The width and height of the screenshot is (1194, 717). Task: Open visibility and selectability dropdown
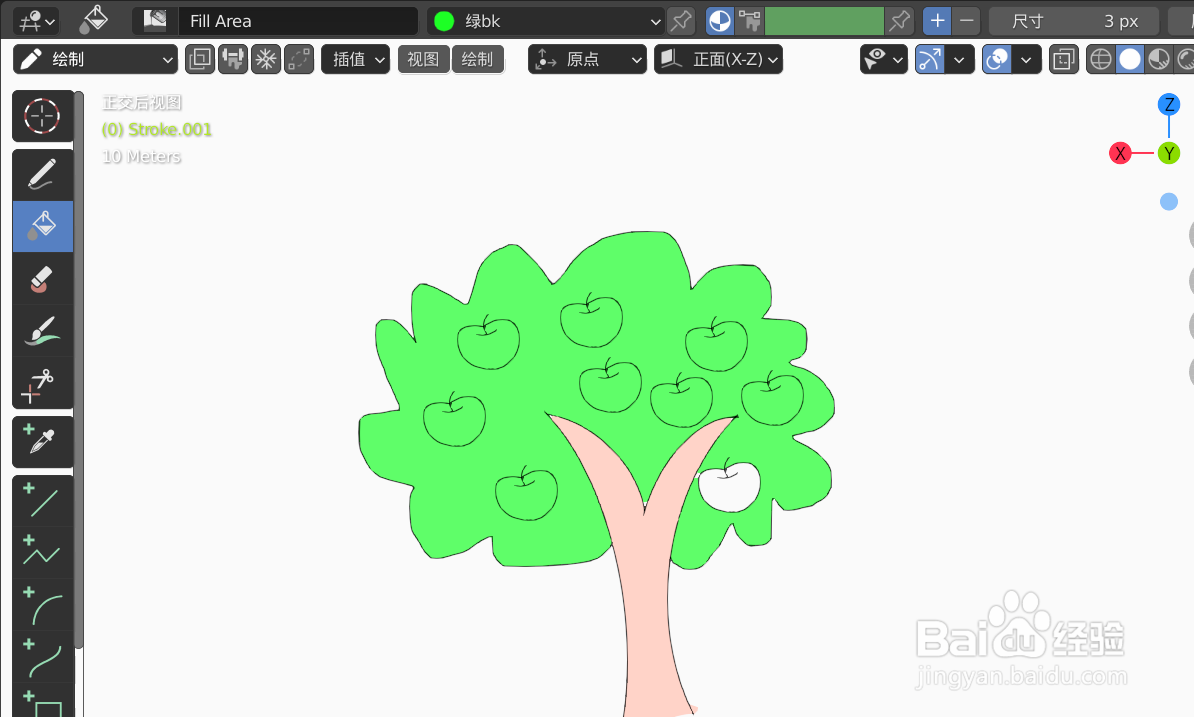click(883, 59)
